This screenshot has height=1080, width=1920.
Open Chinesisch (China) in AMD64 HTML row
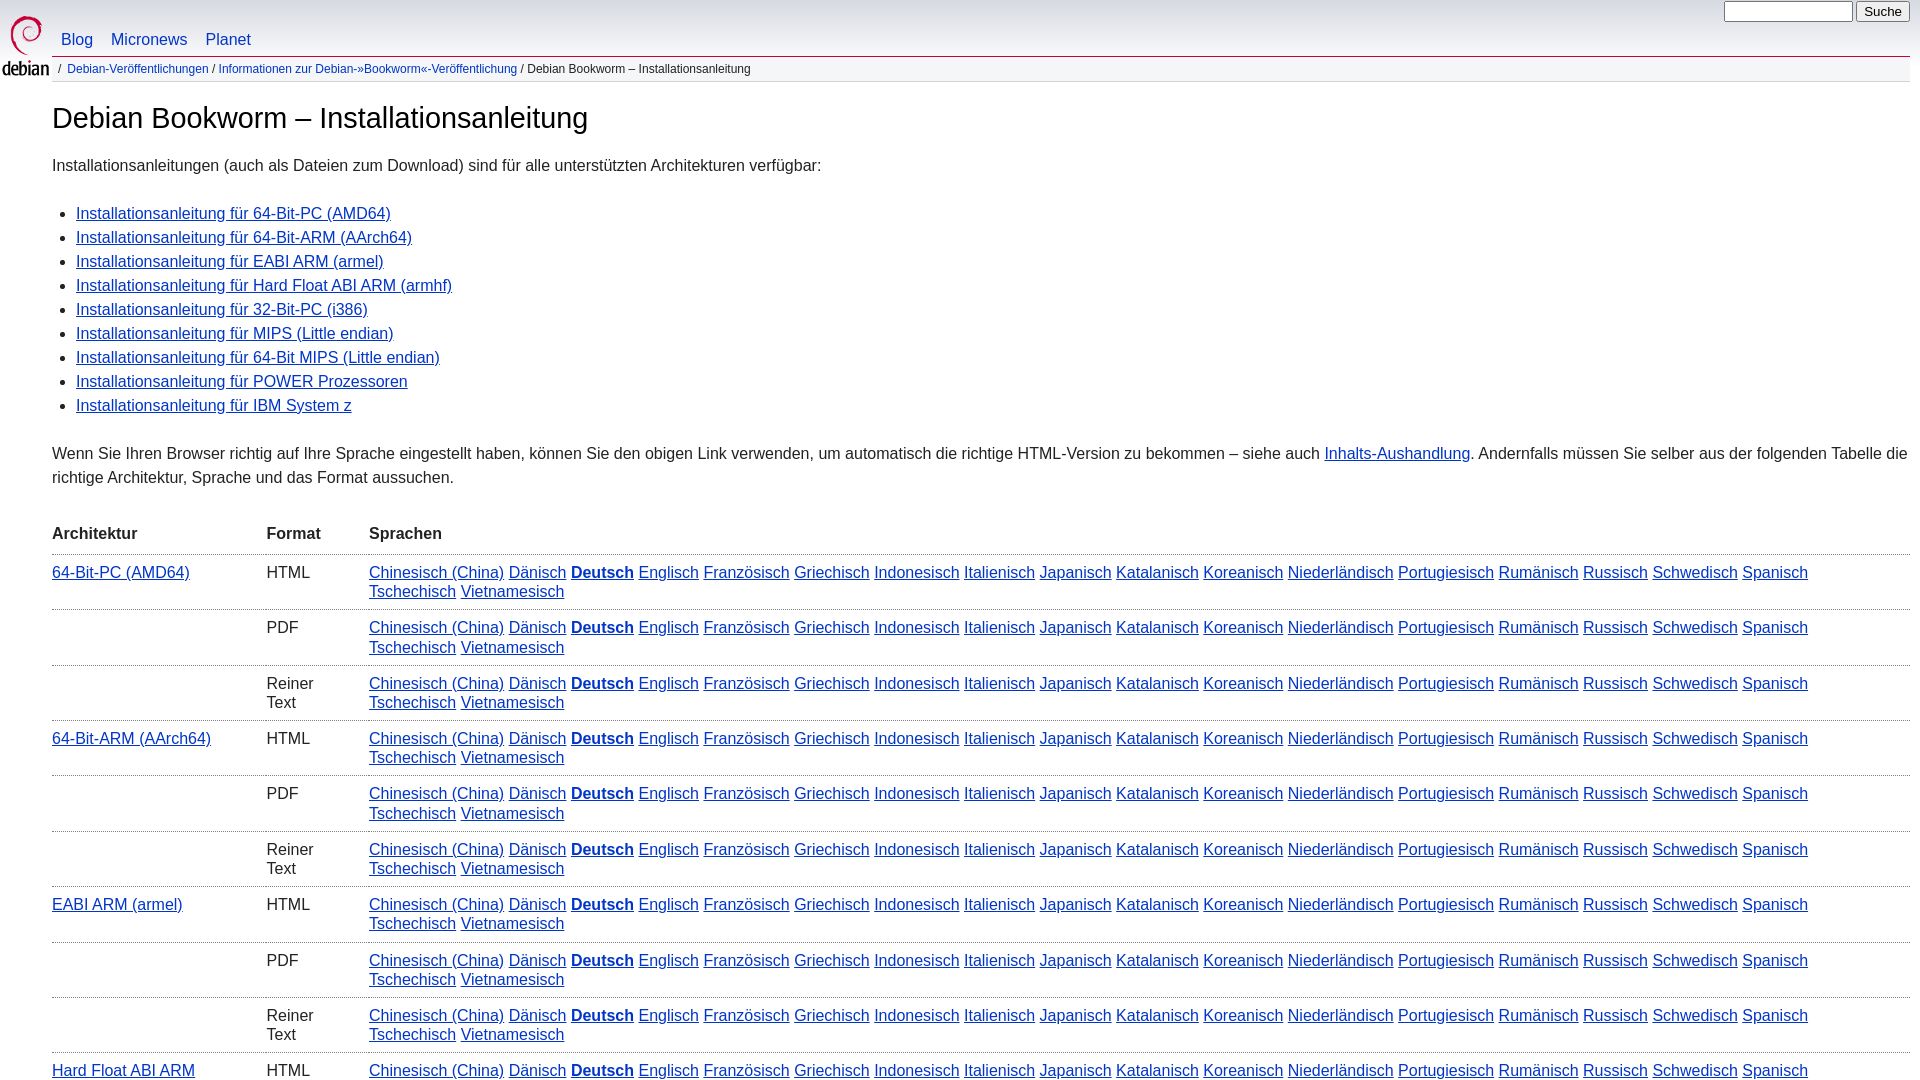pos(436,573)
